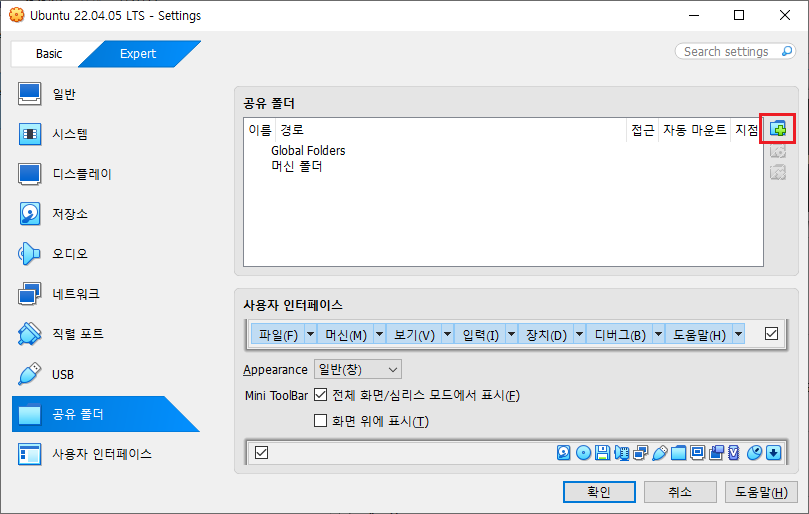
Task: Expand the 머신(M) menu dropdown arrow
Action: click(379, 334)
